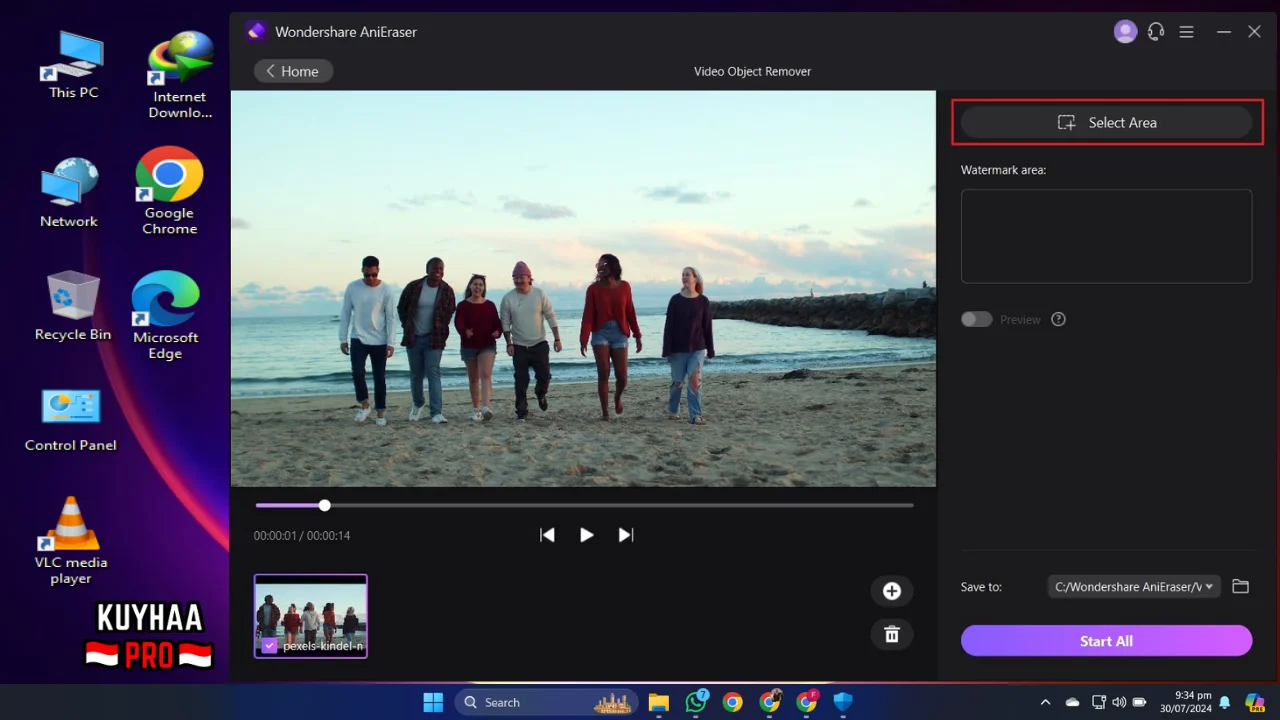
Task: Select the Microsoft Edge desktop shortcut
Action: [165, 315]
